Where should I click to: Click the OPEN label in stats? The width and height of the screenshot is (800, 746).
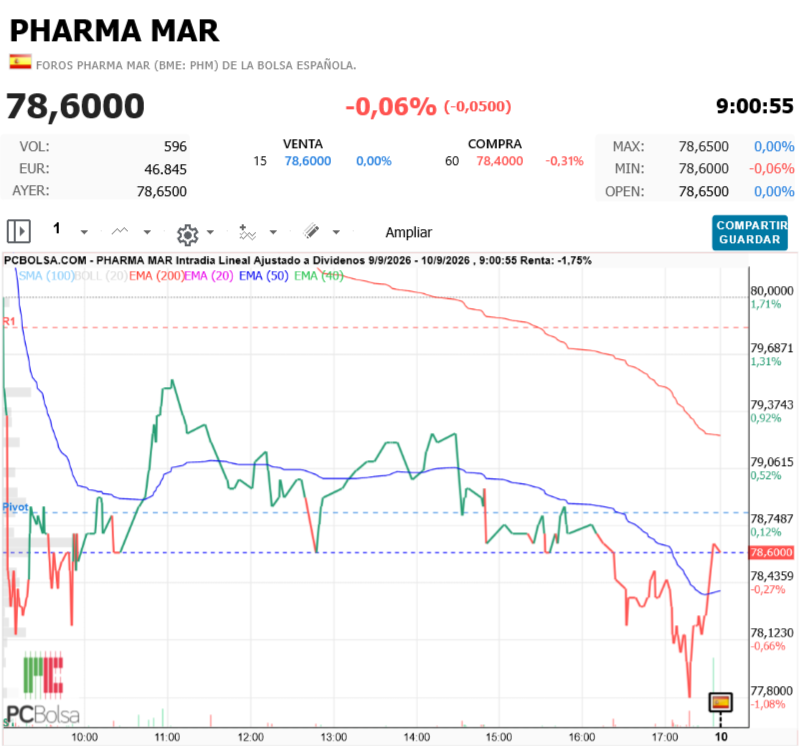point(624,192)
